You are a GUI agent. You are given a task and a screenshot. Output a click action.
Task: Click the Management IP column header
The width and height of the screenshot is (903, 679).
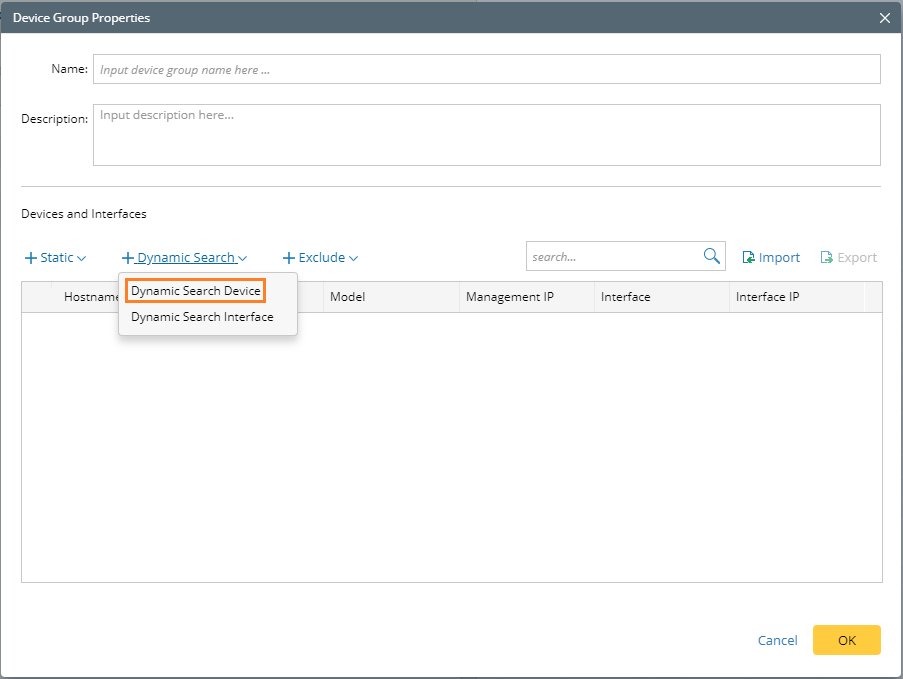[510, 297]
